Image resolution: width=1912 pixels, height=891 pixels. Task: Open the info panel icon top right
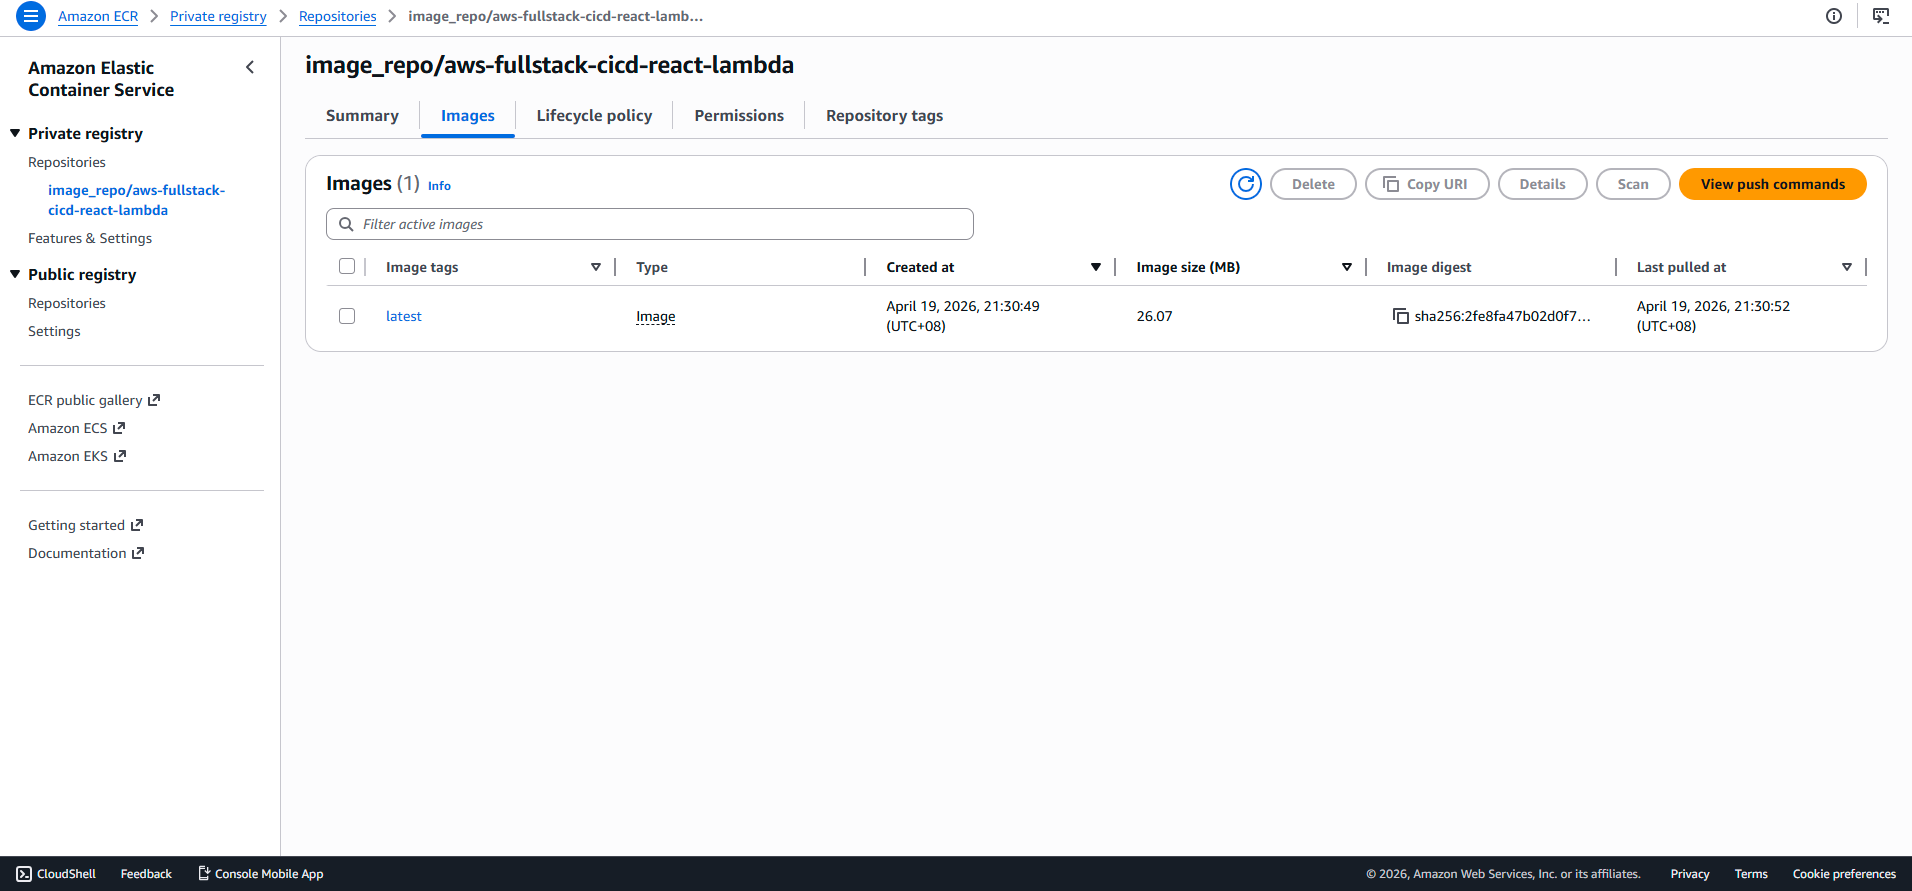[1834, 16]
